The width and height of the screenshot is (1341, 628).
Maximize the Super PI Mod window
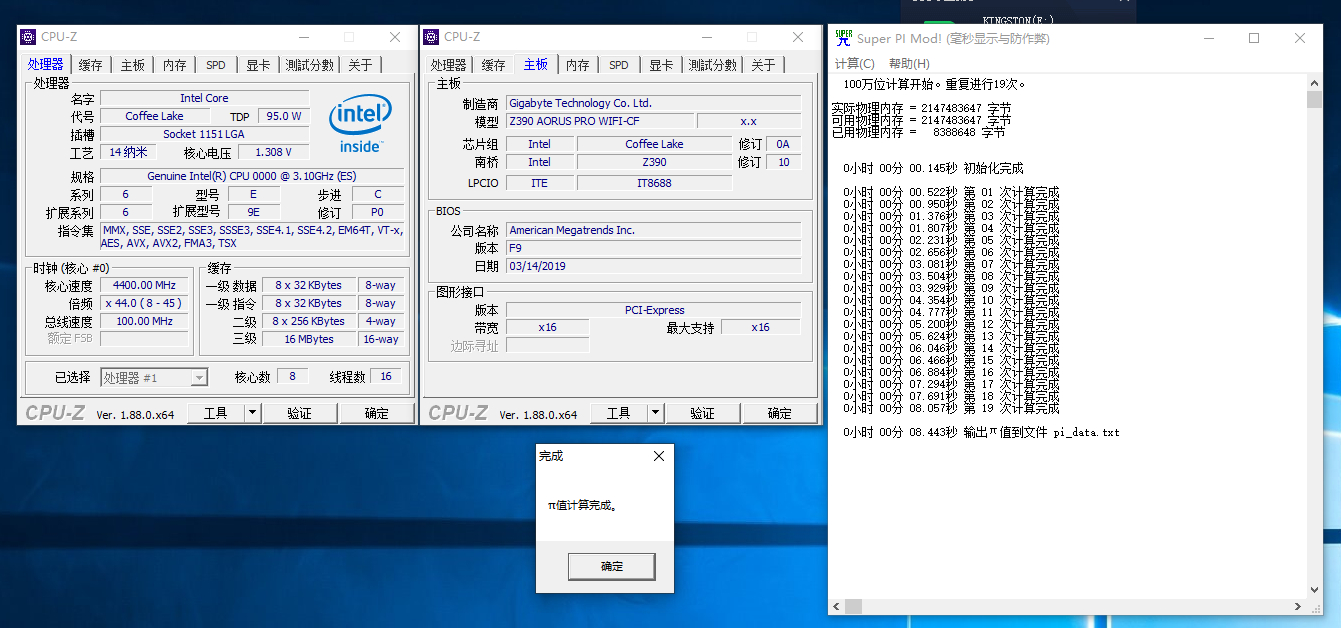1254,38
